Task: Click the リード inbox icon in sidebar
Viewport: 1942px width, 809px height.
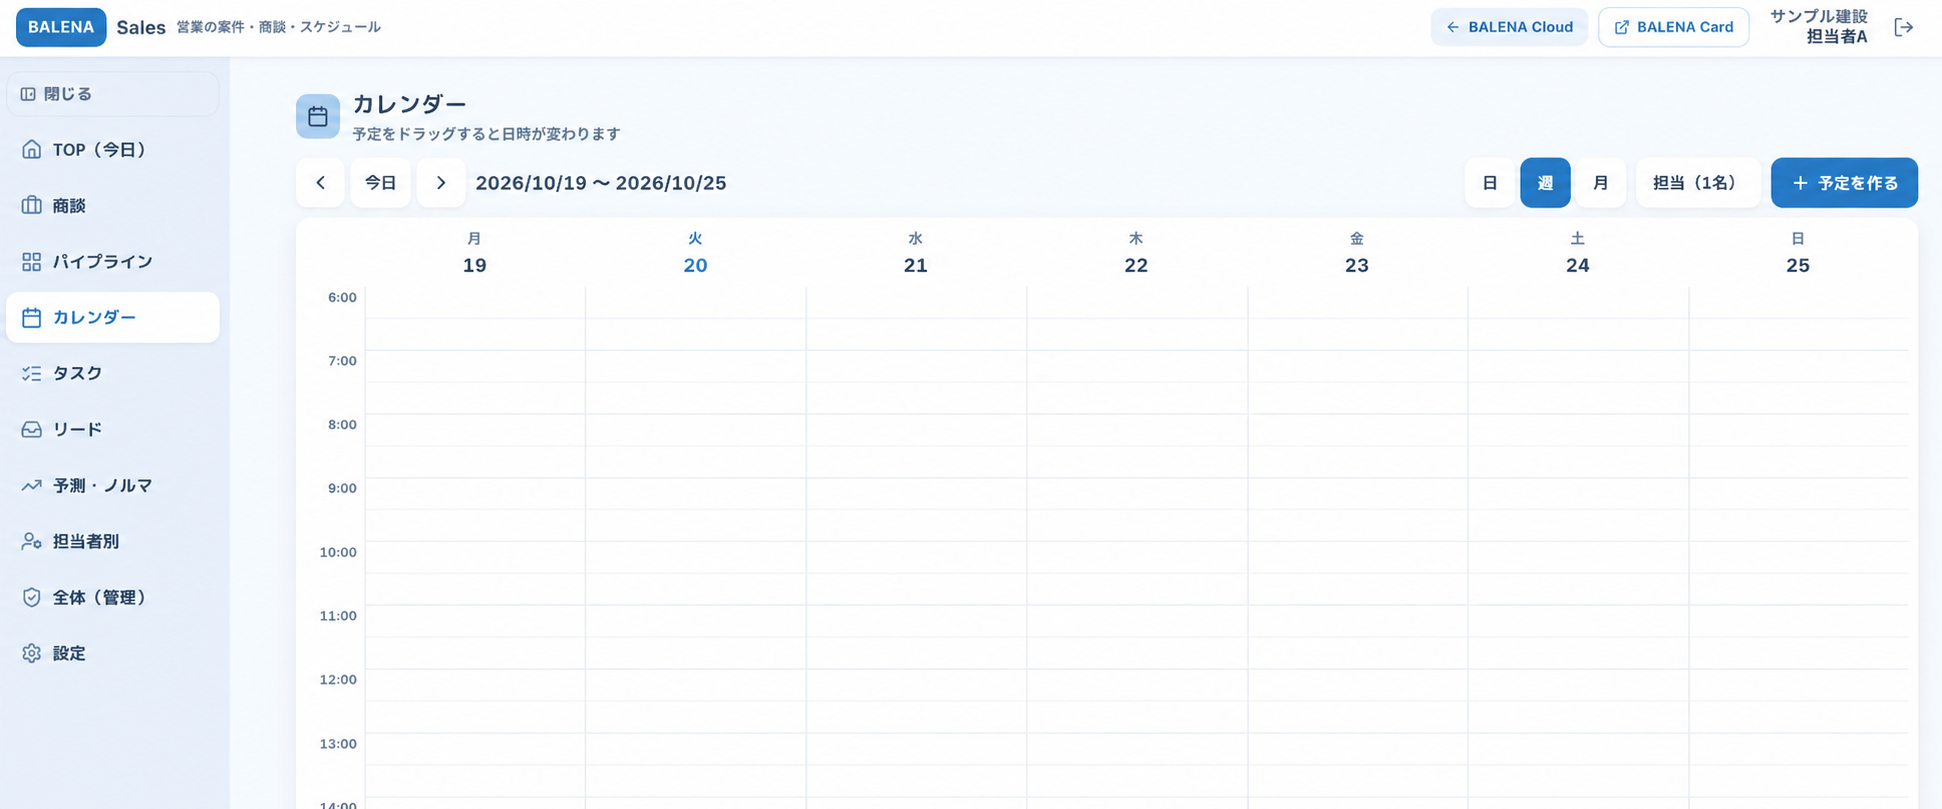Action: point(32,430)
